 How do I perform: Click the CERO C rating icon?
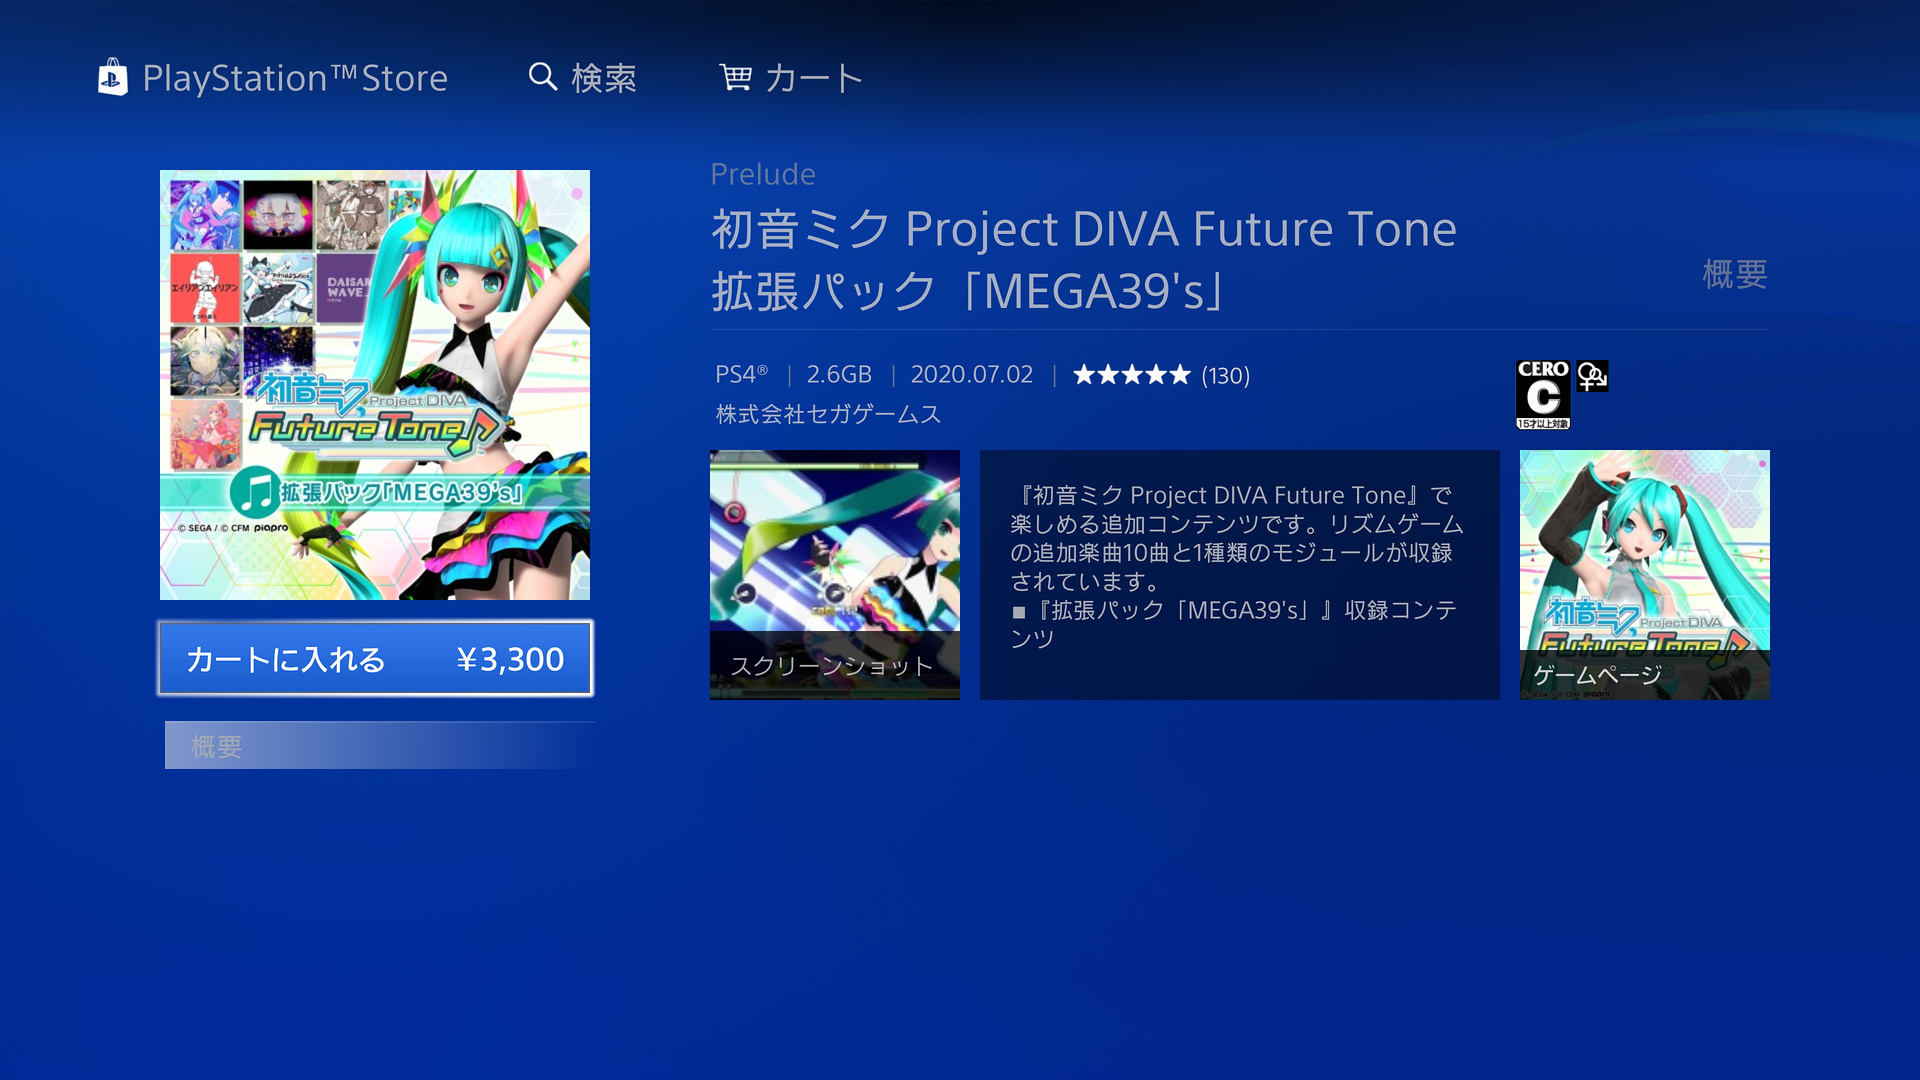1543,395
